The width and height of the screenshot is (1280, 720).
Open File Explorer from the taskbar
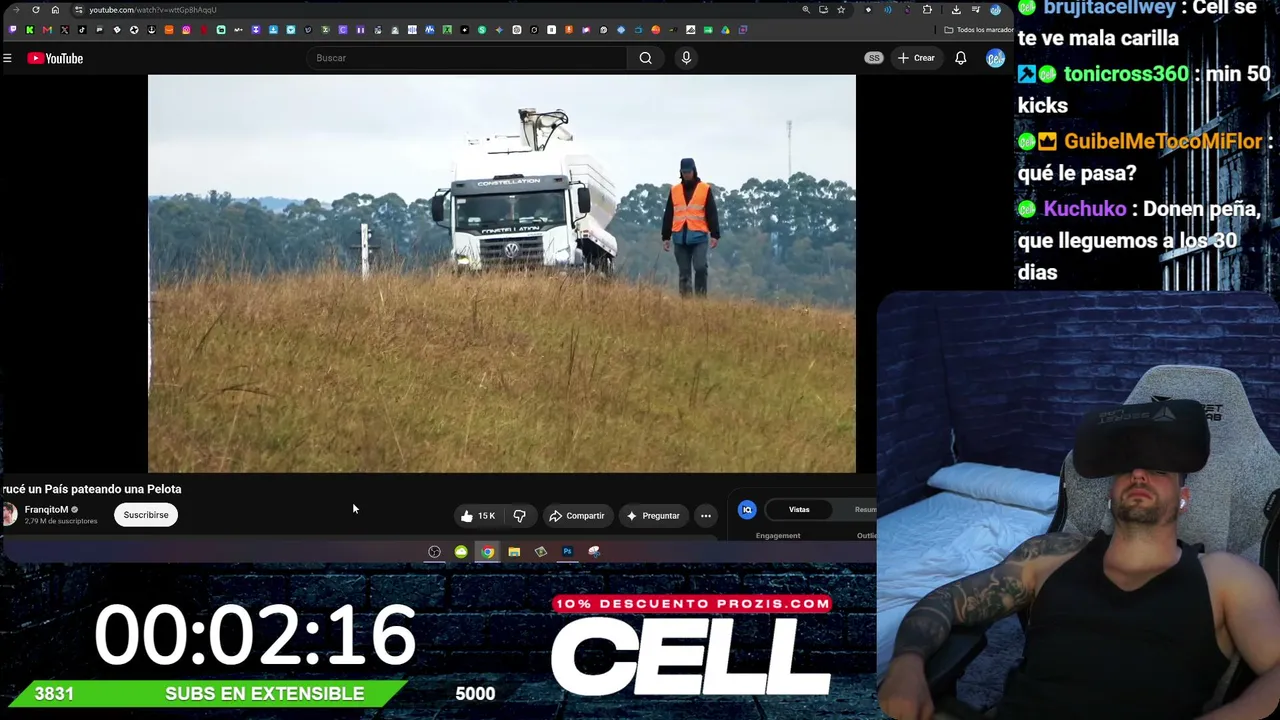[514, 552]
